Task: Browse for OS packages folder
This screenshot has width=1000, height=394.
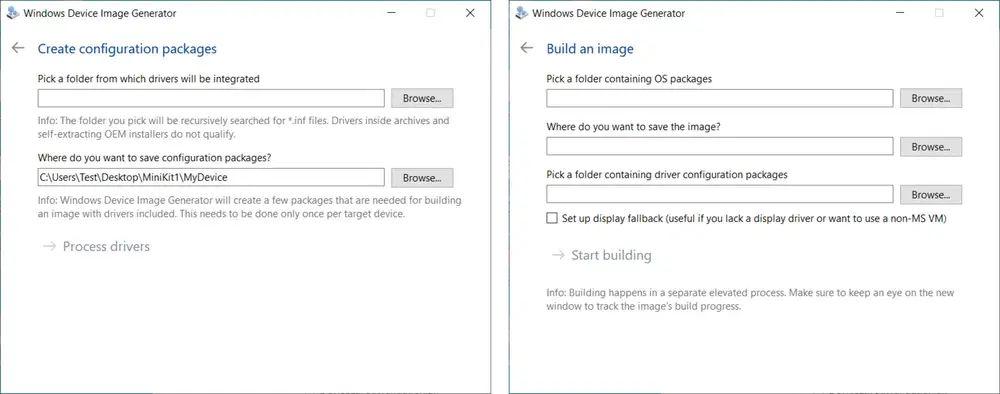Action: tap(930, 98)
